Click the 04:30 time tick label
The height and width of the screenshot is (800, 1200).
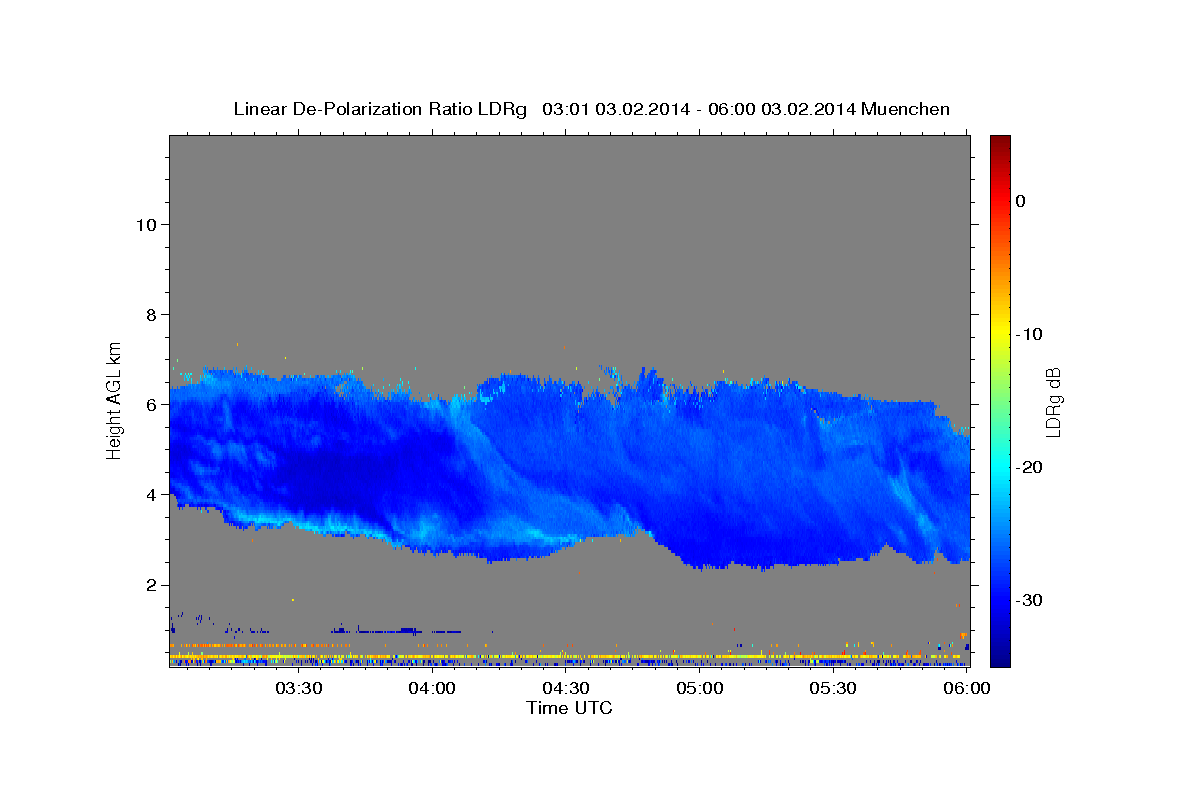point(566,688)
